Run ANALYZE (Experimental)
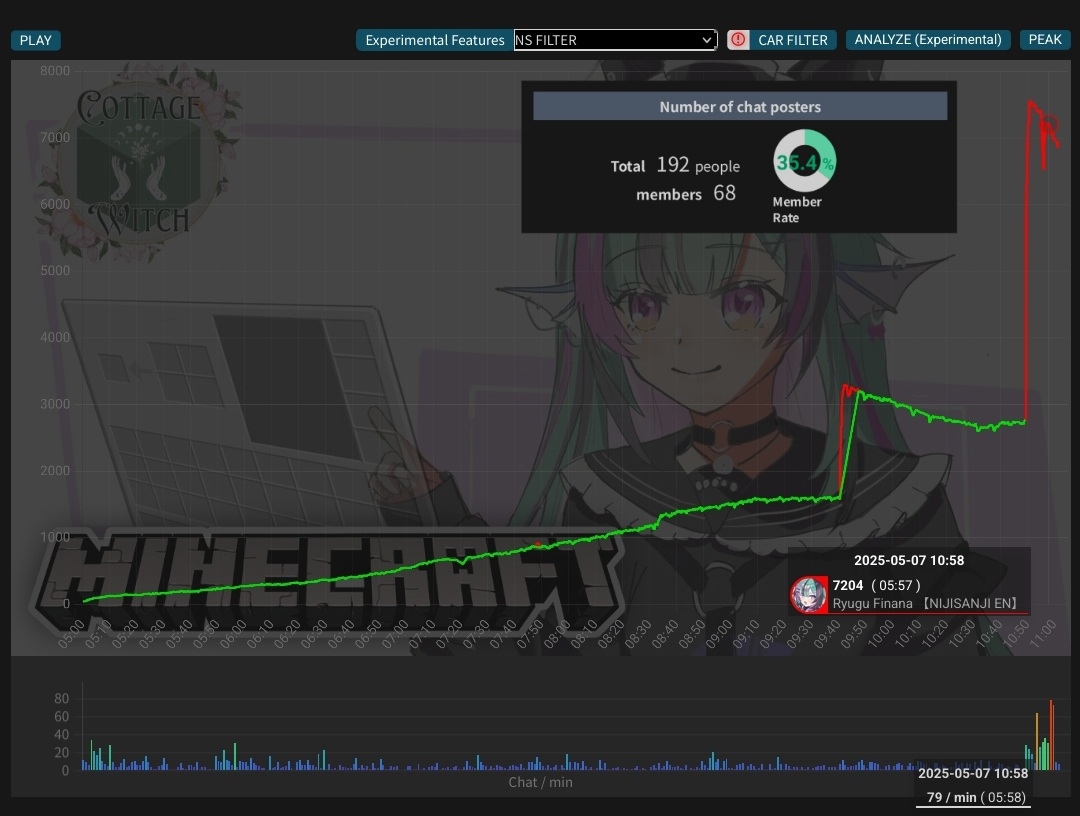The height and width of the screenshot is (816, 1080). 928,40
